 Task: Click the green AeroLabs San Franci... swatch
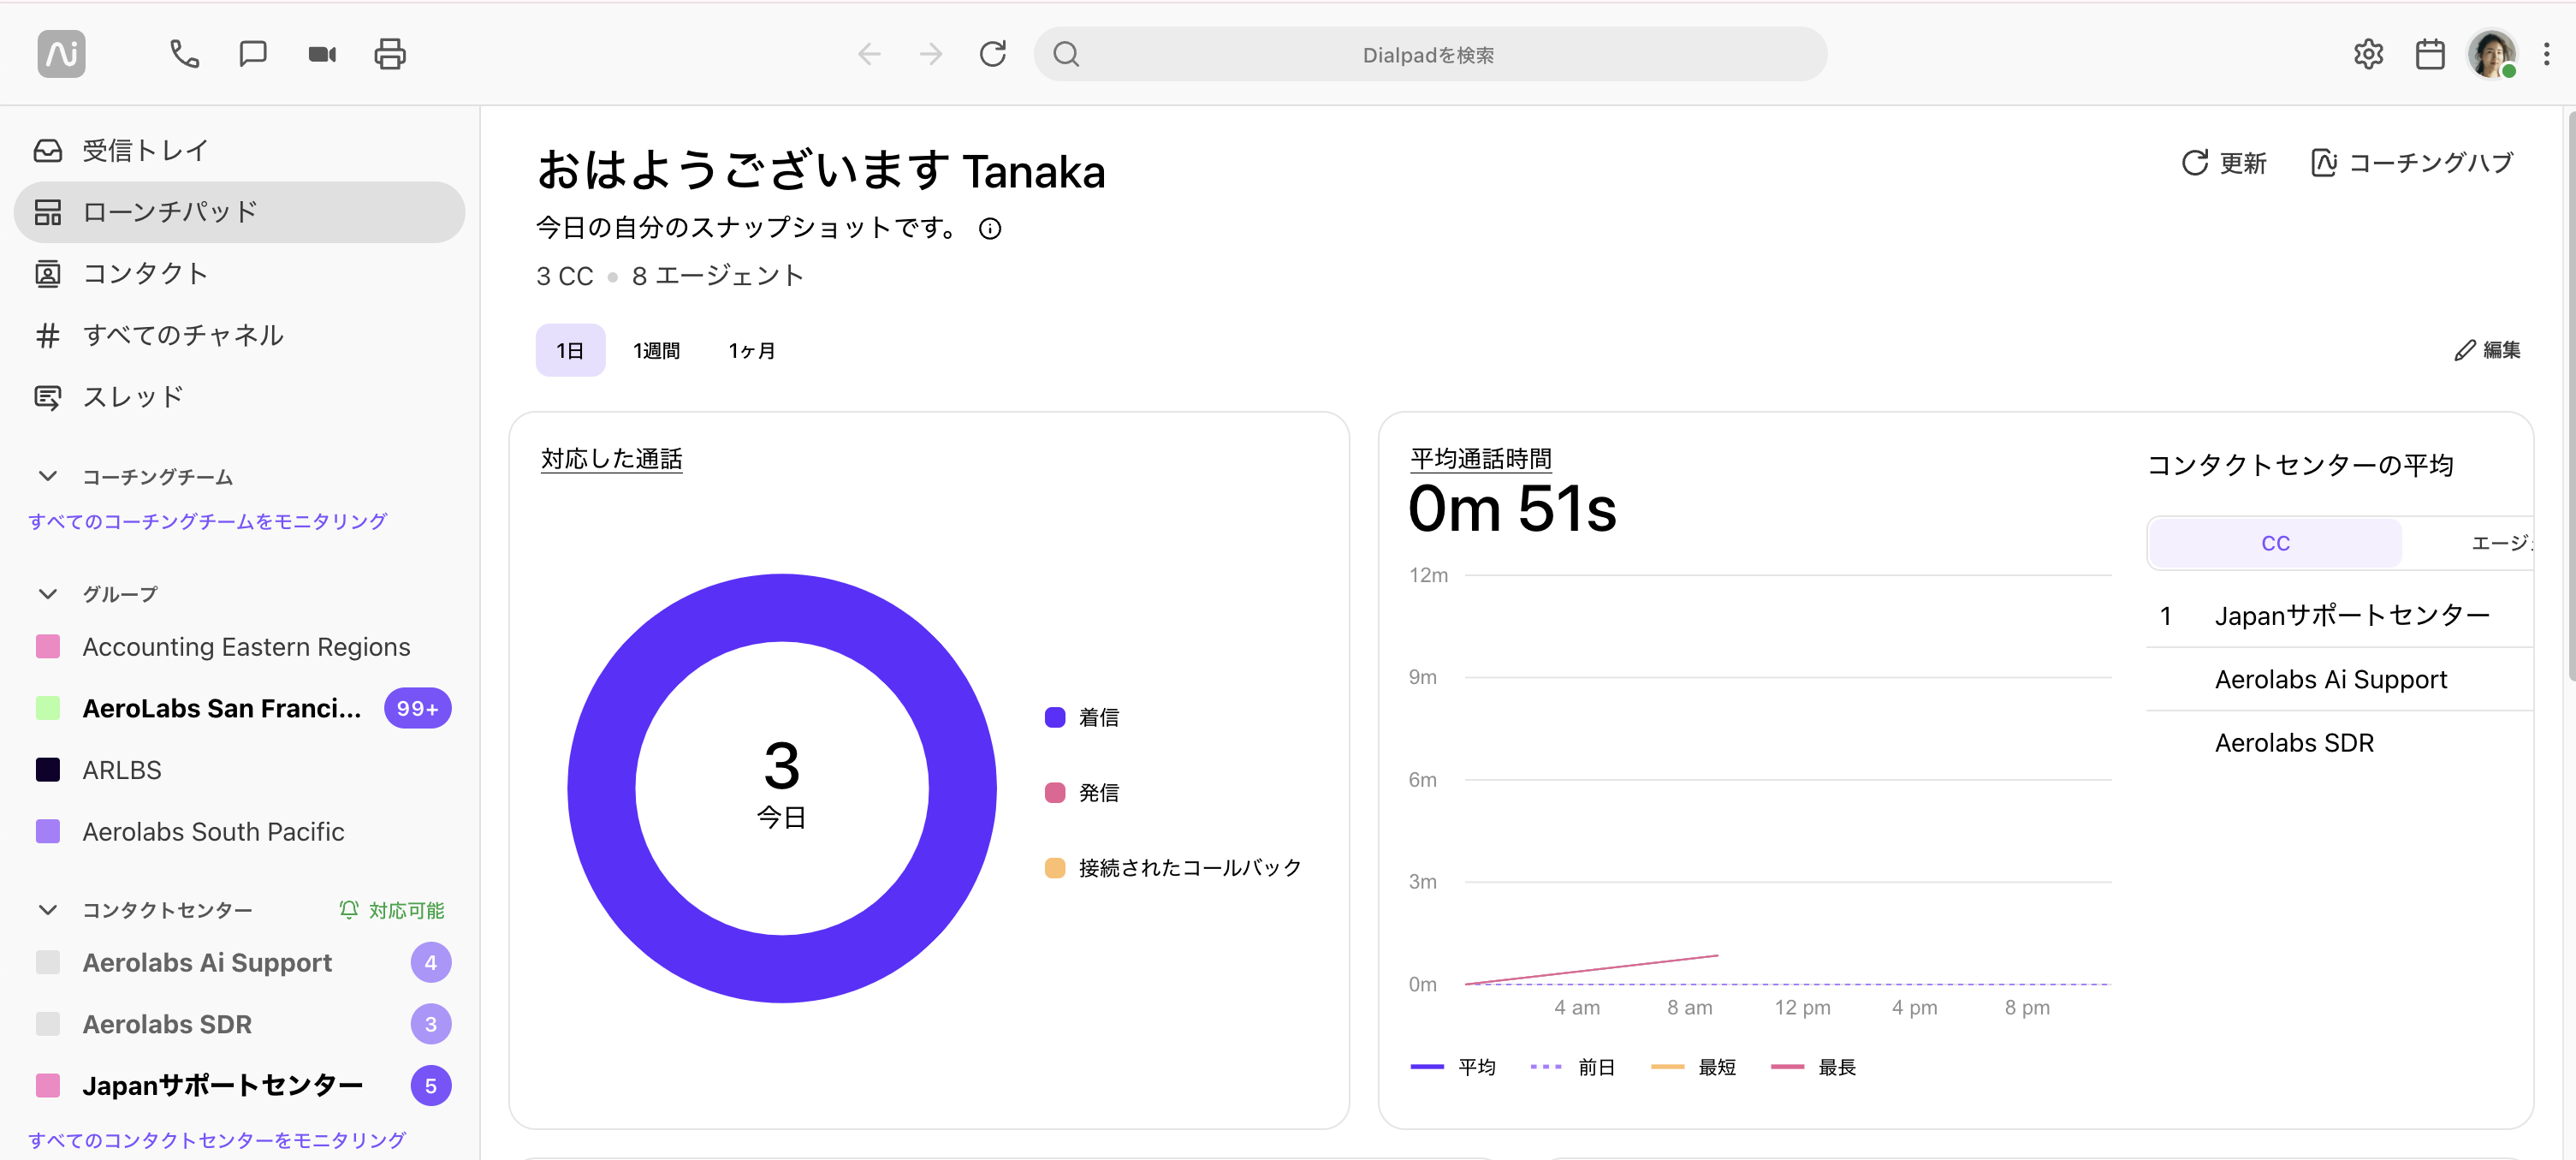click(48, 709)
